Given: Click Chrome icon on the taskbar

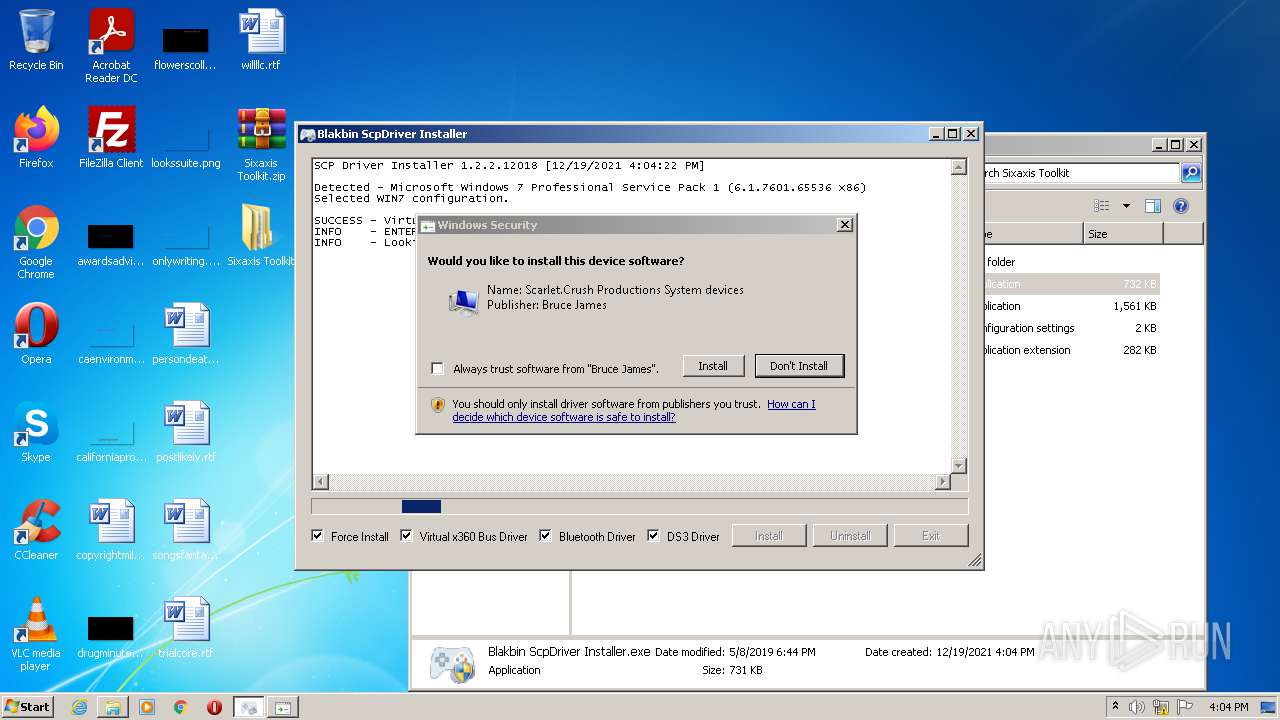Looking at the screenshot, I should (x=181, y=707).
